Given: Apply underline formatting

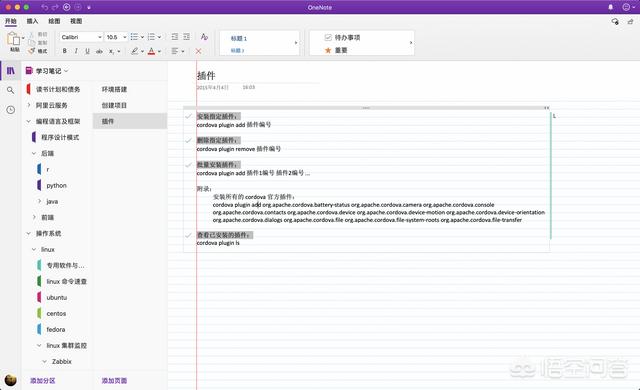Looking at the screenshot, I should (x=87, y=51).
